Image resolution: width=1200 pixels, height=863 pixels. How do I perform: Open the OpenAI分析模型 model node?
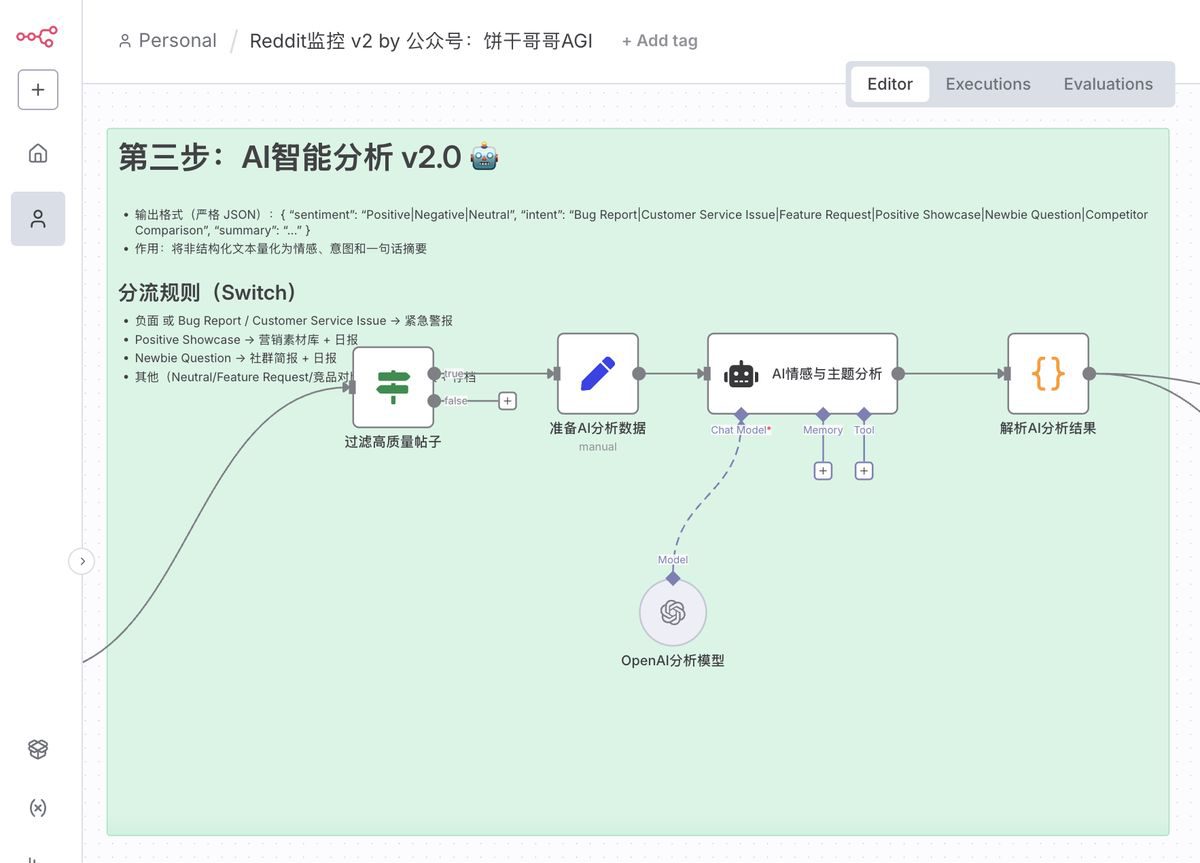[x=671, y=612]
